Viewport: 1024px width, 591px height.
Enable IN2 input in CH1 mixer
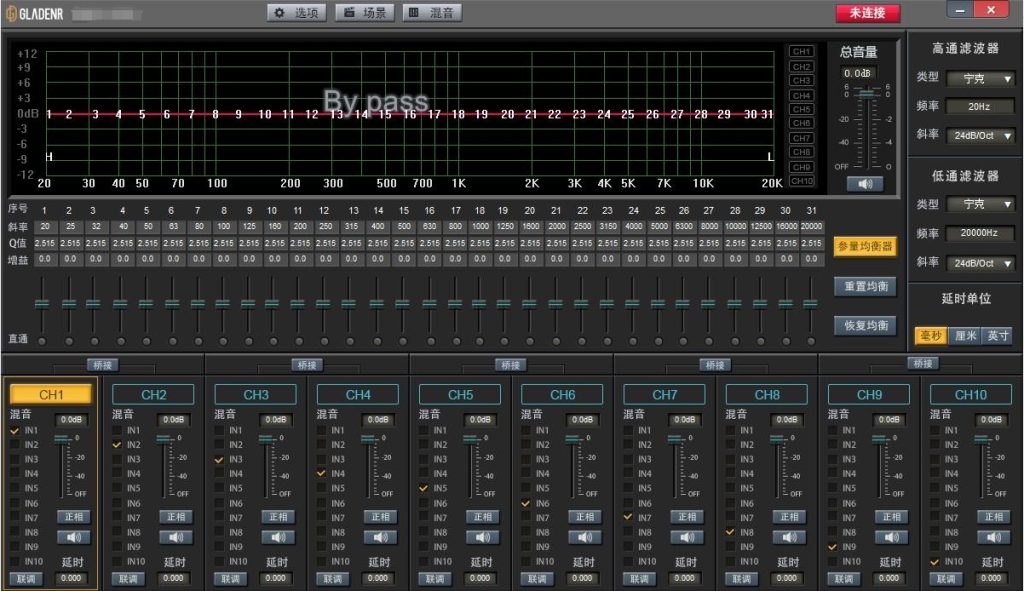click(14, 445)
